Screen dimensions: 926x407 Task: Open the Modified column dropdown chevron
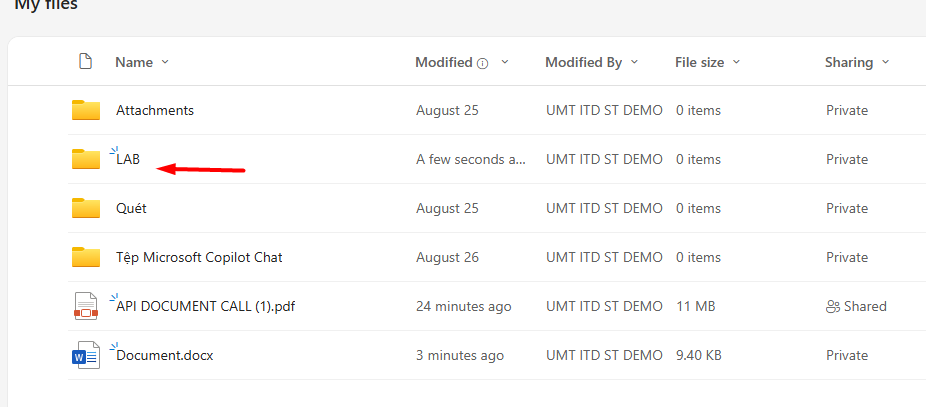[x=505, y=62]
